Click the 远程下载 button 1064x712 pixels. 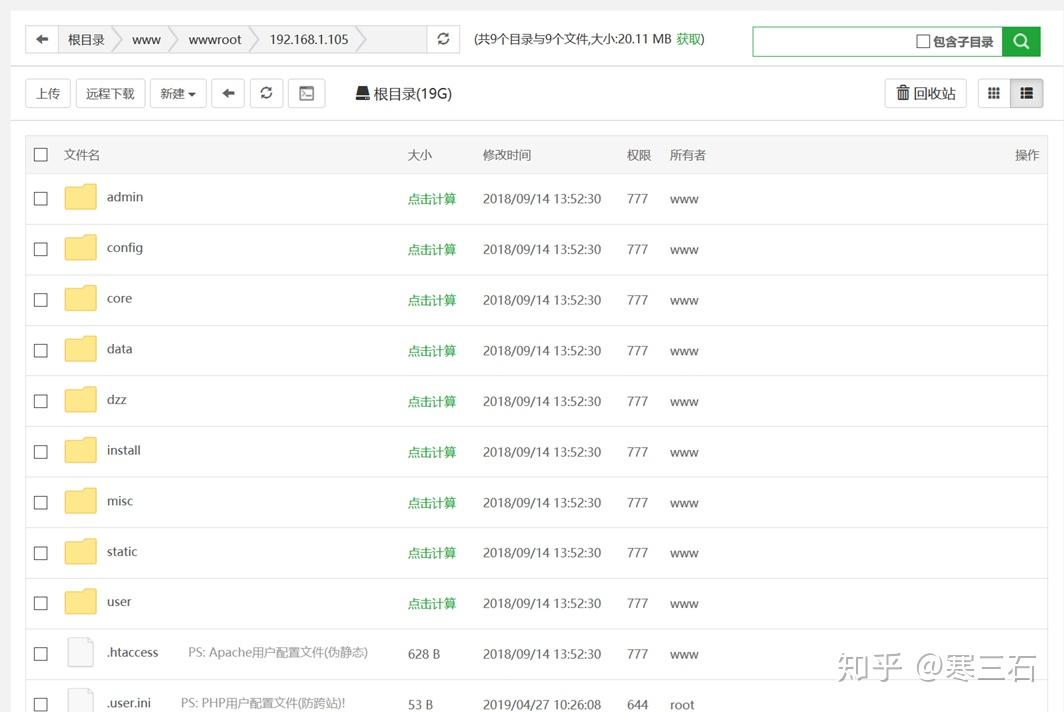[110, 94]
